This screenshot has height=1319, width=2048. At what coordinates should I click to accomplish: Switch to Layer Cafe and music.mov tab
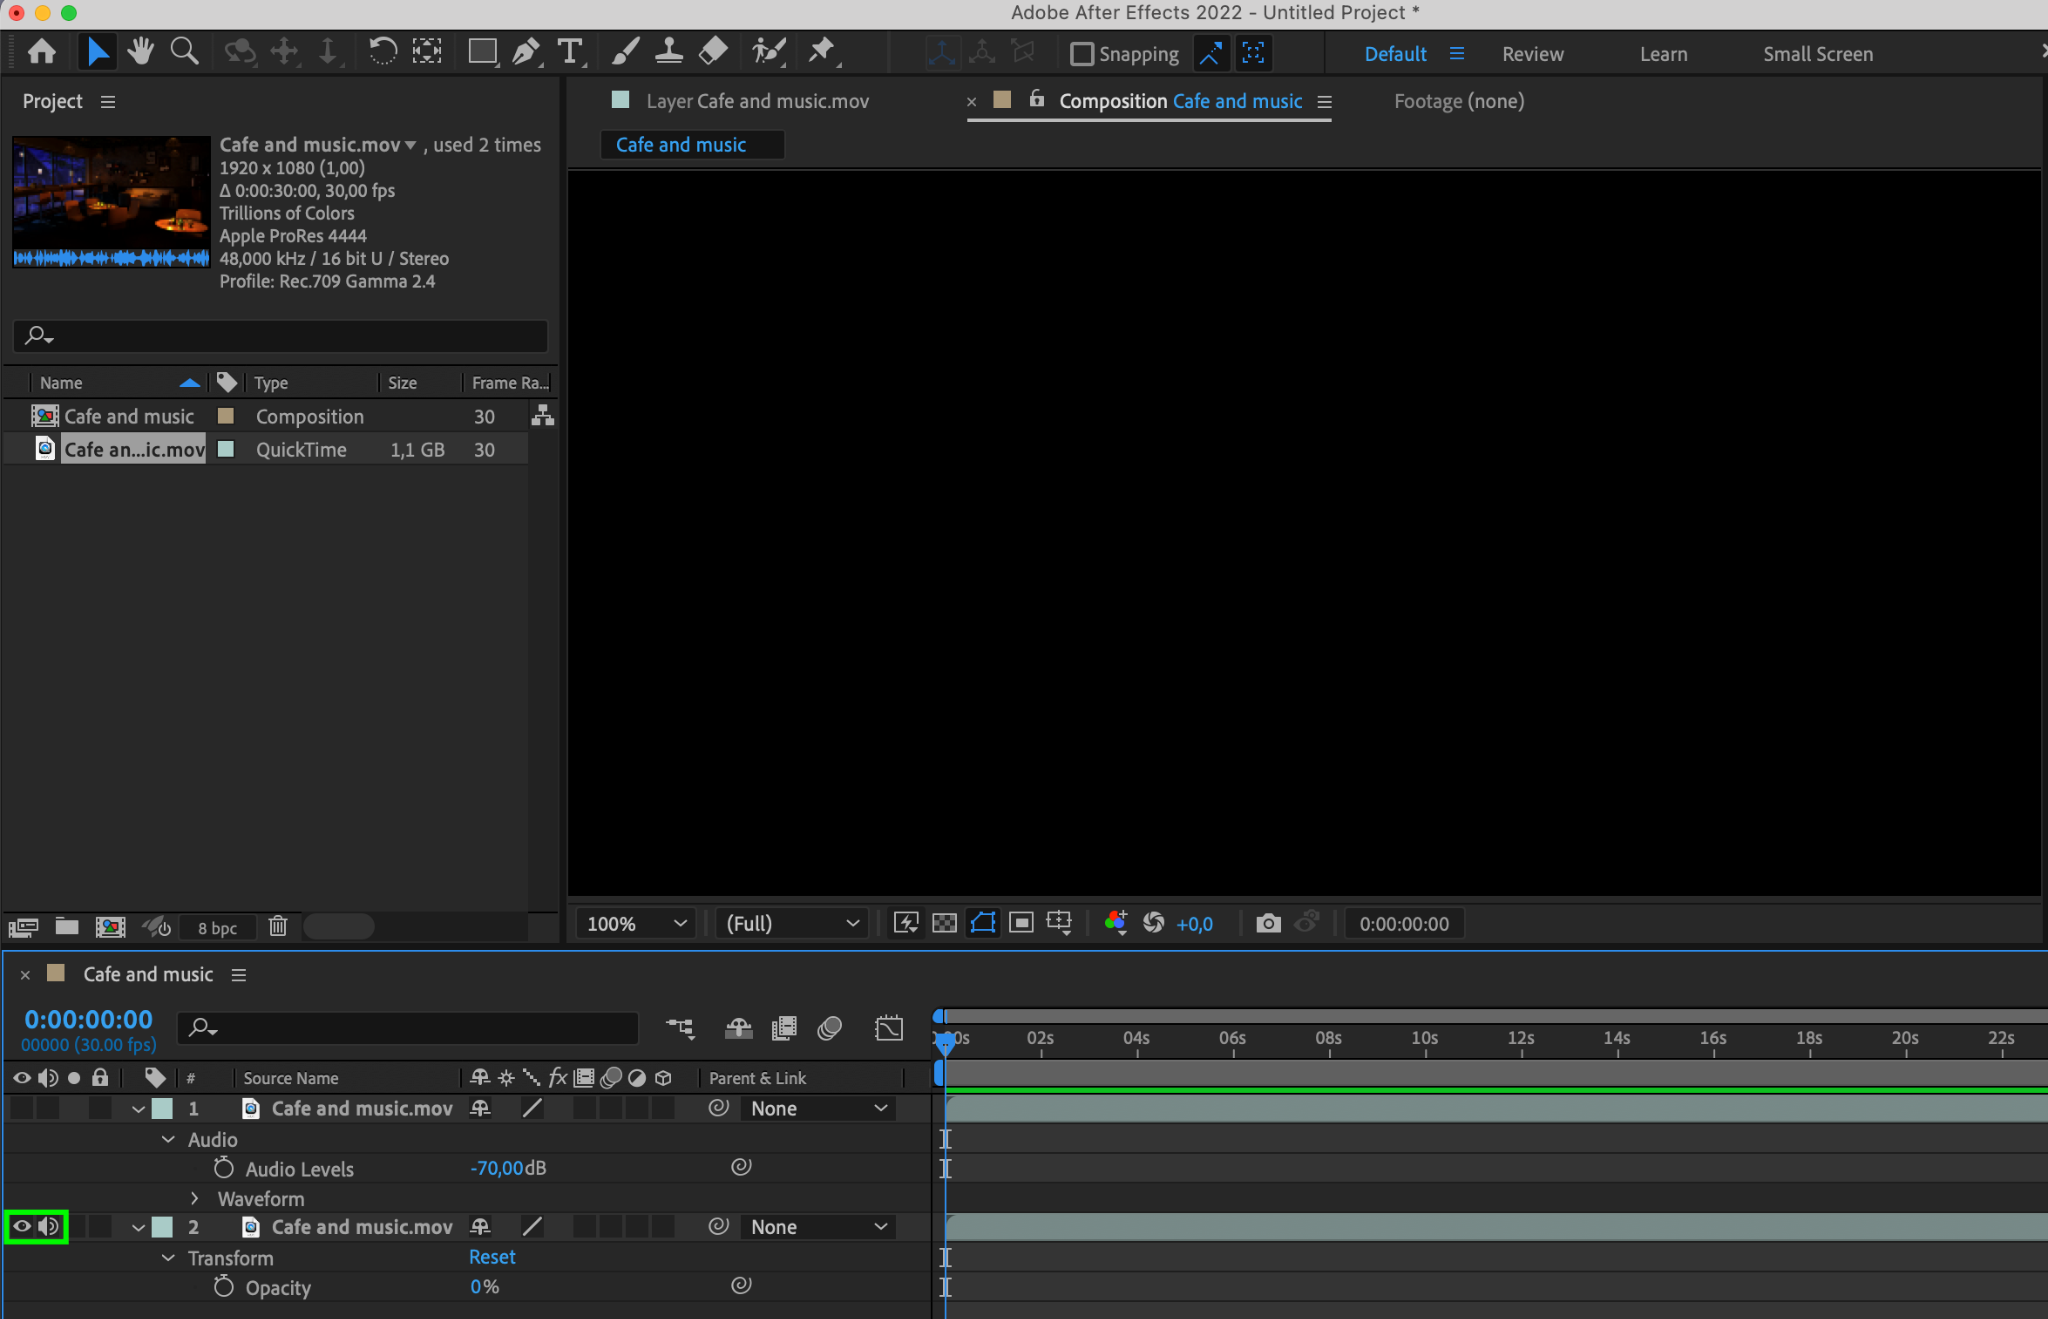(x=756, y=101)
